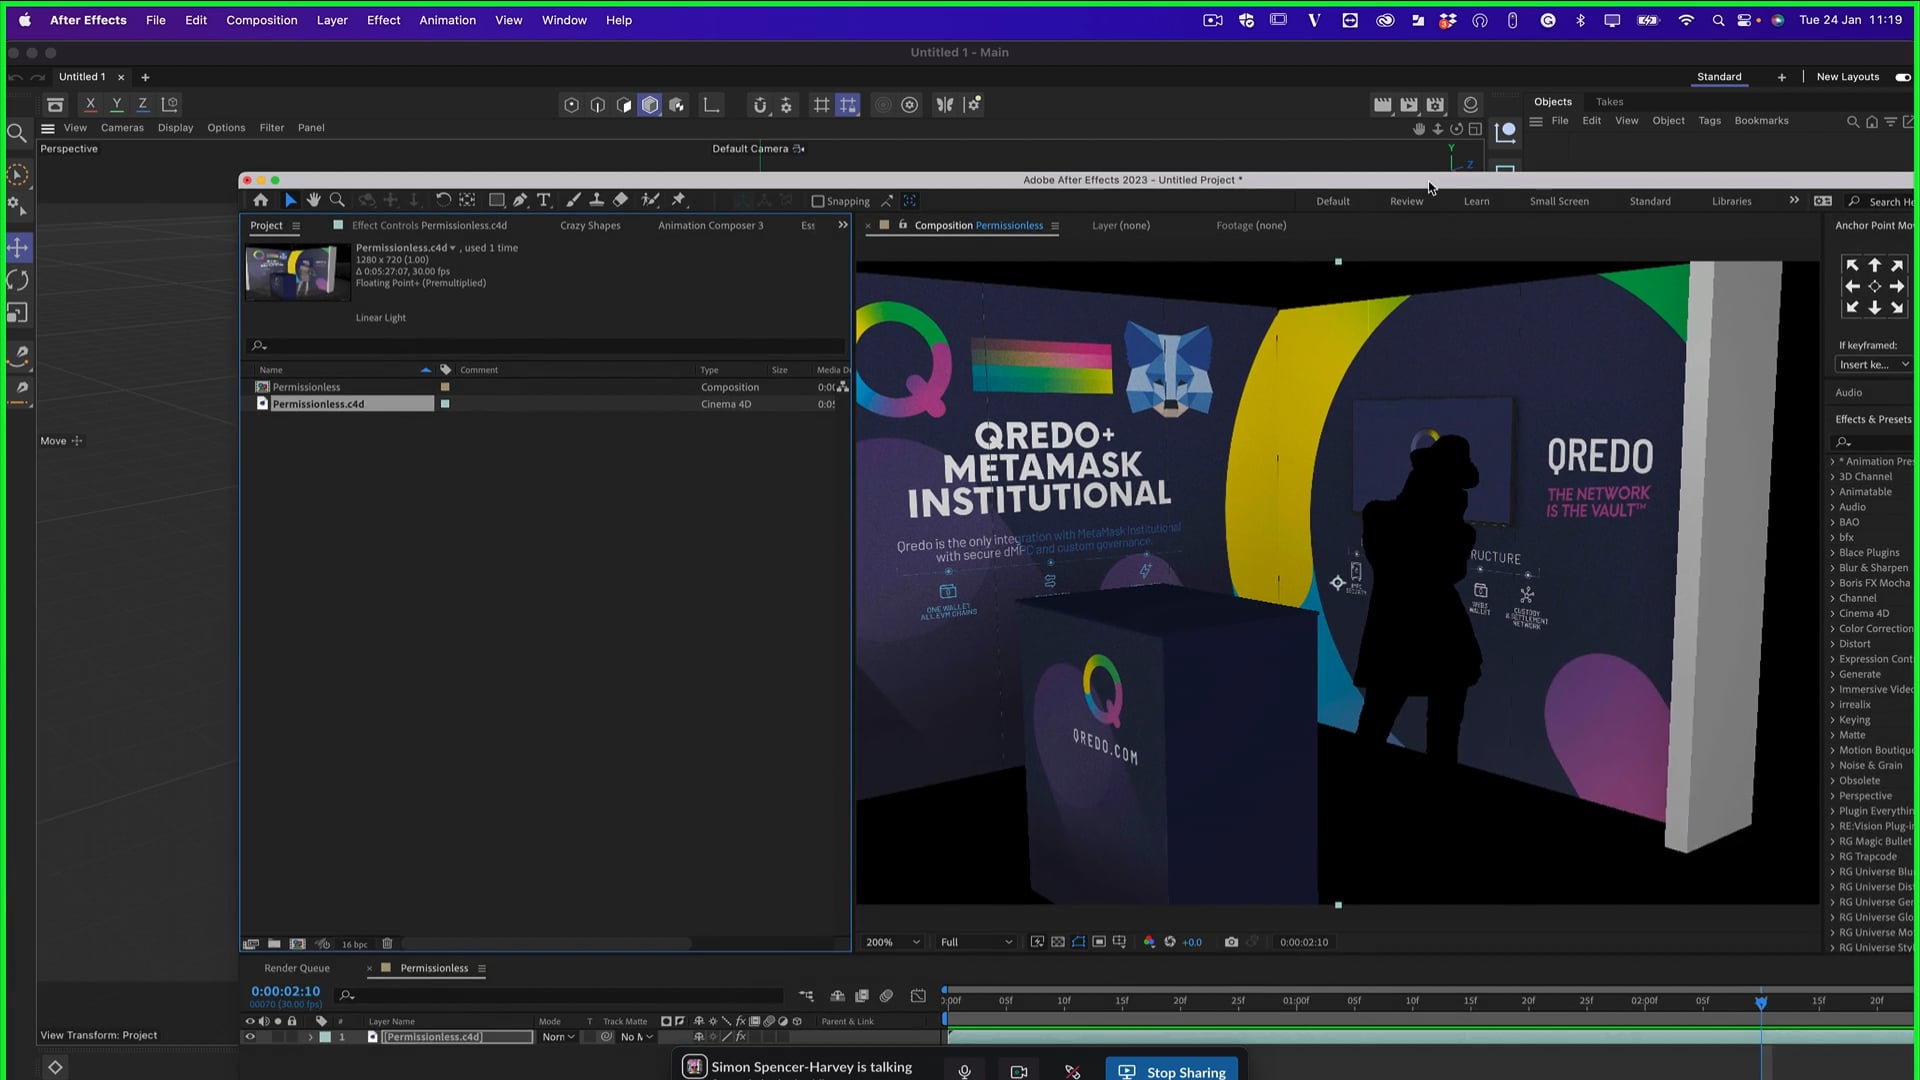Select the Type tool
Viewport: 1920px width, 1080px height.
tap(543, 200)
